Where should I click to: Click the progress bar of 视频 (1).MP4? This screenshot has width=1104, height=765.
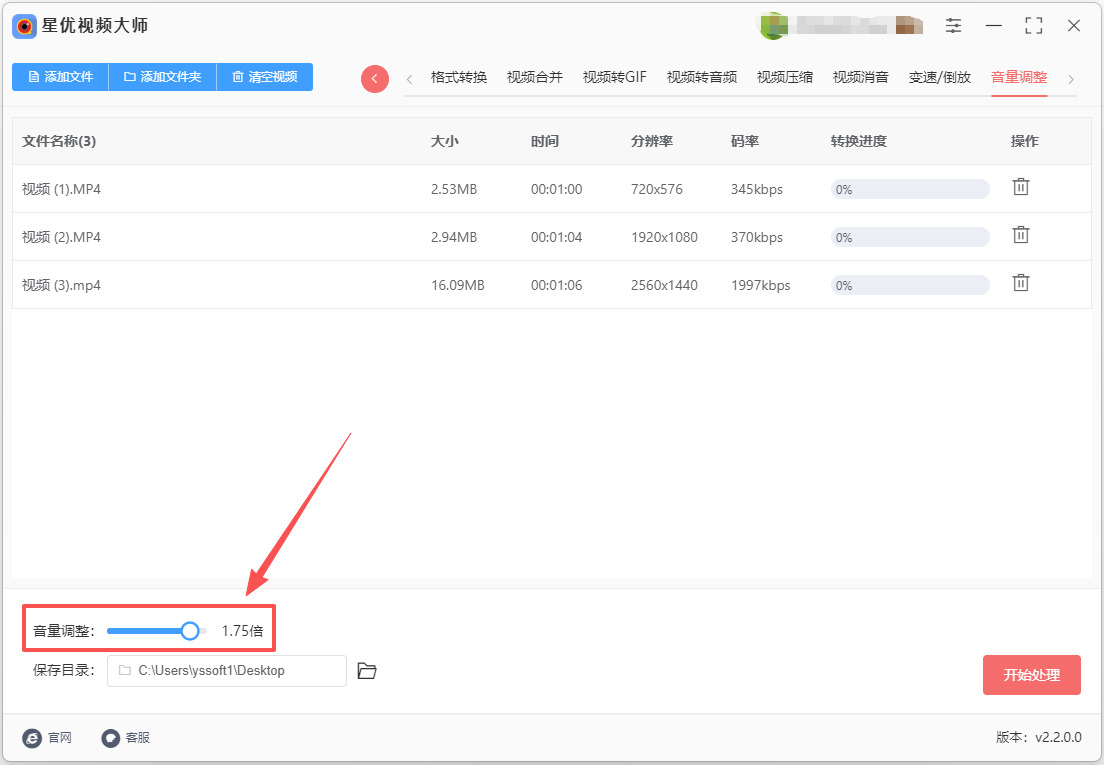click(x=910, y=189)
